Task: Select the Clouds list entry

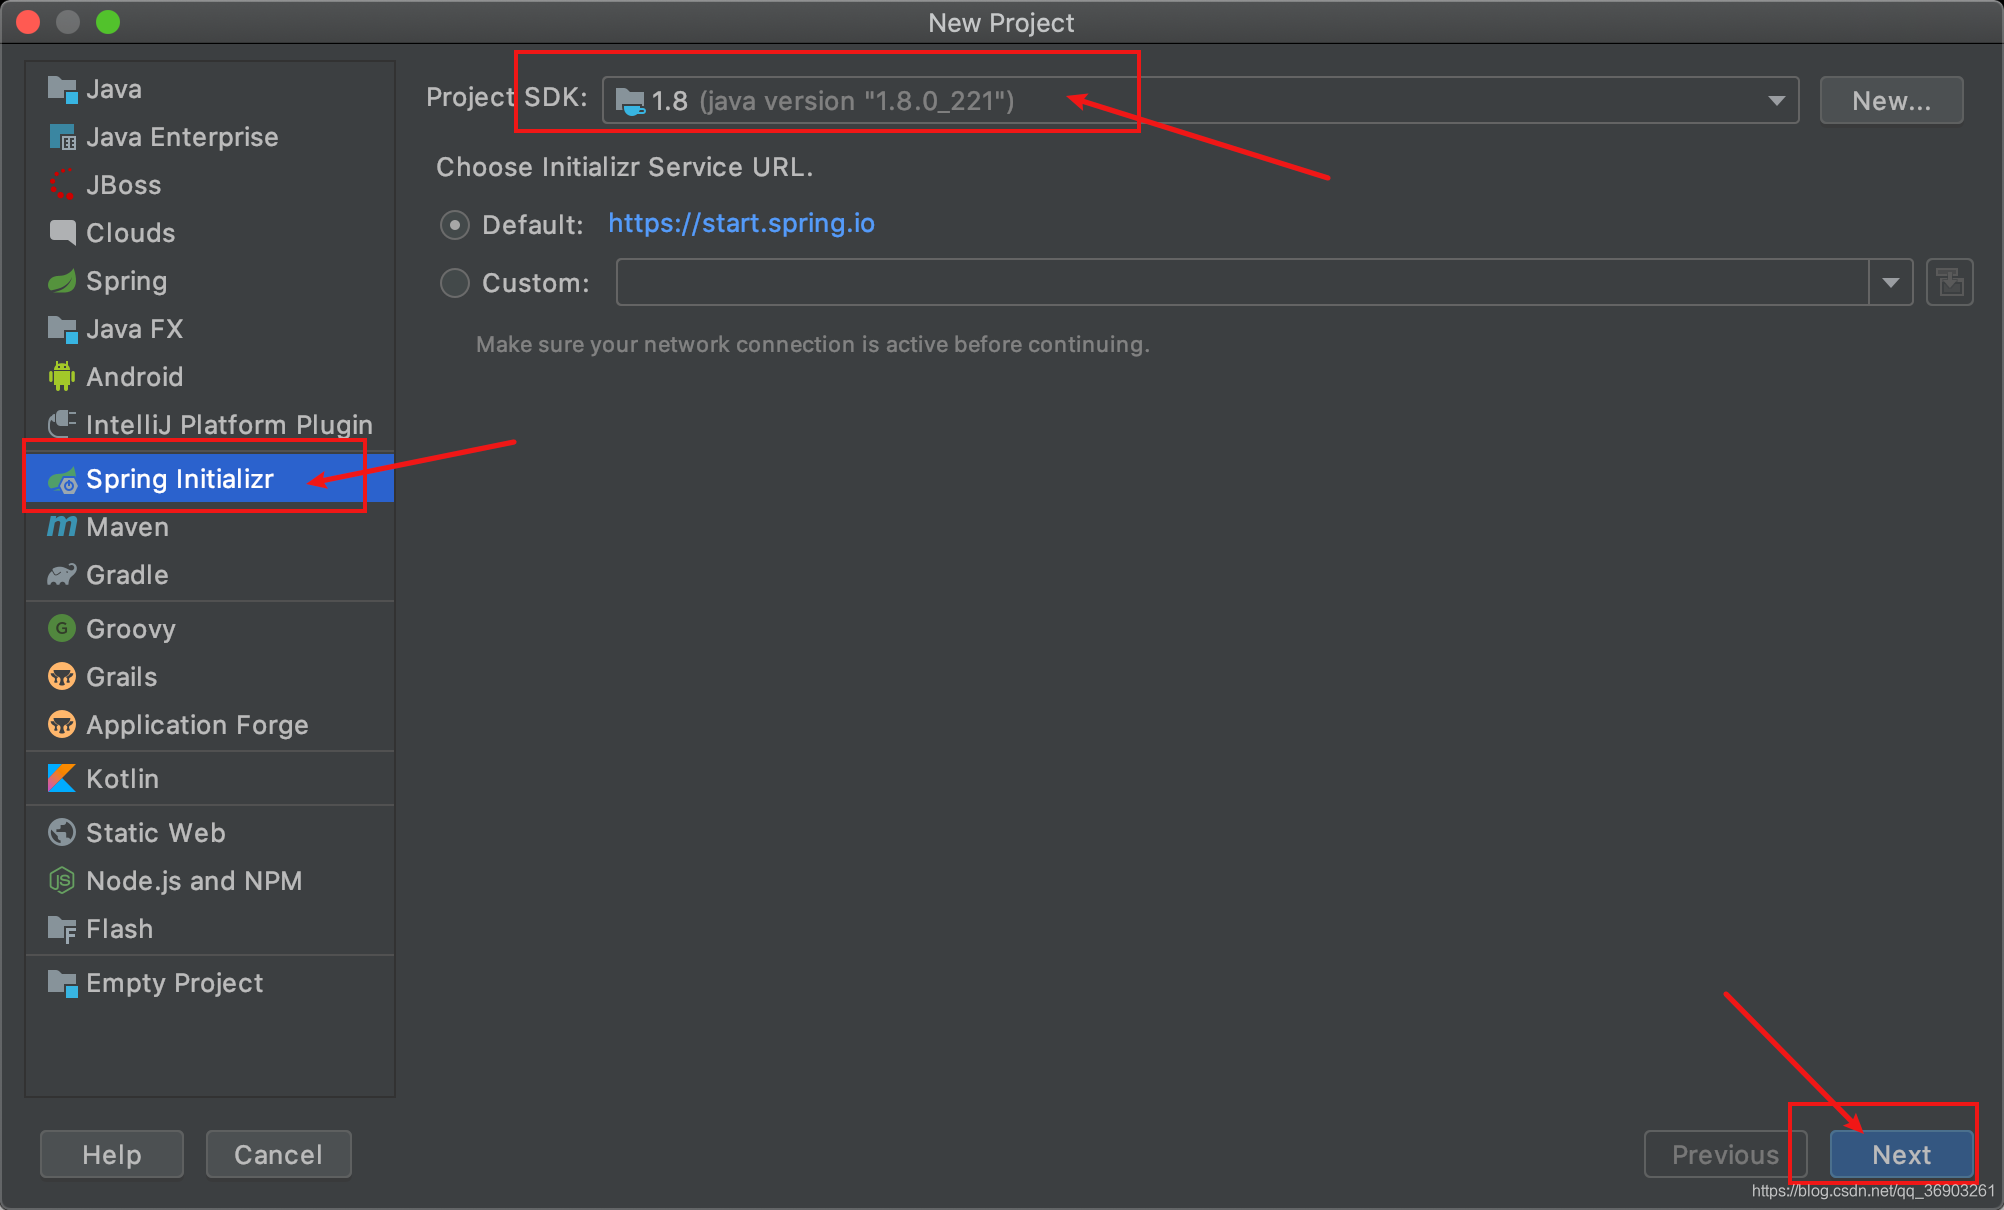Action: point(210,233)
